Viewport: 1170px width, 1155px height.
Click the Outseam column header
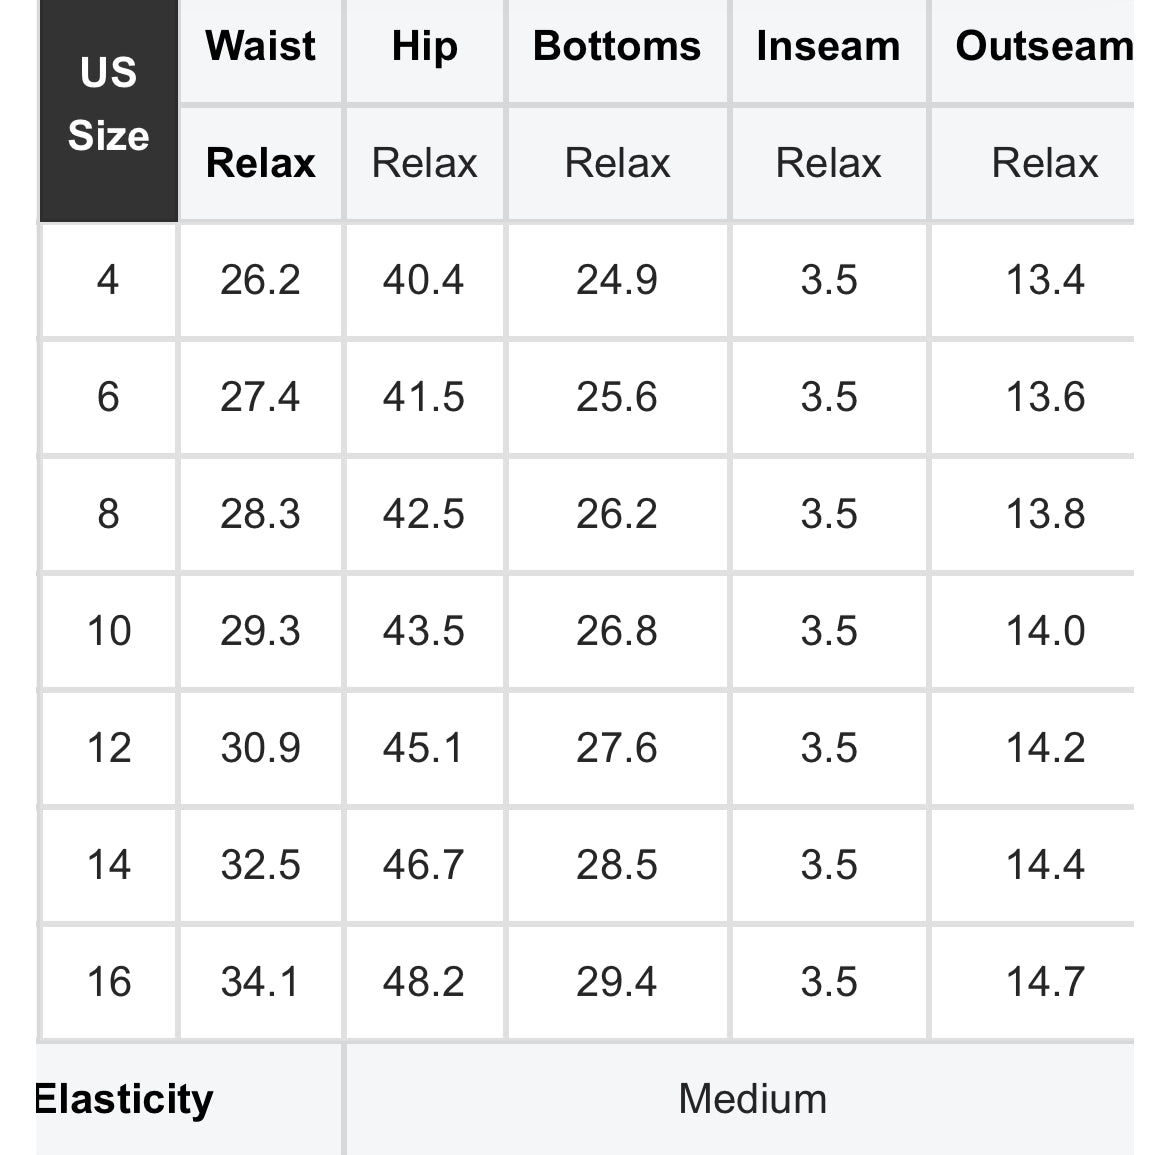pyautogui.click(x=1043, y=47)
